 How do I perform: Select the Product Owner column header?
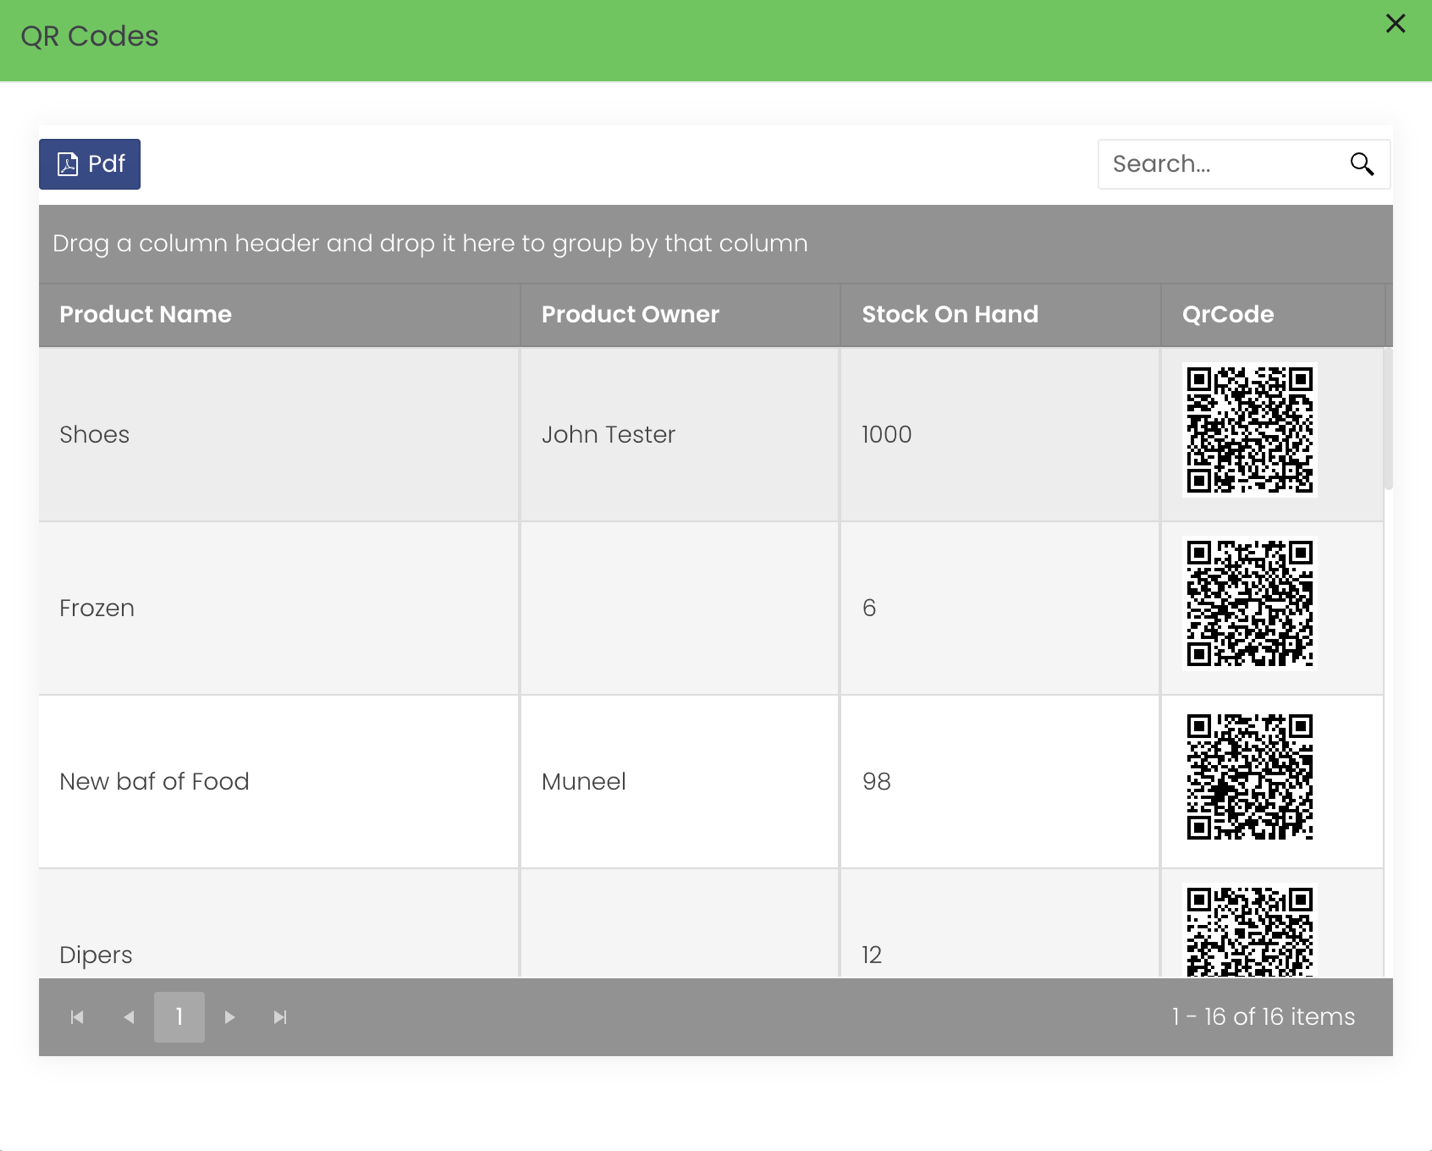click(x=630, y=314)
